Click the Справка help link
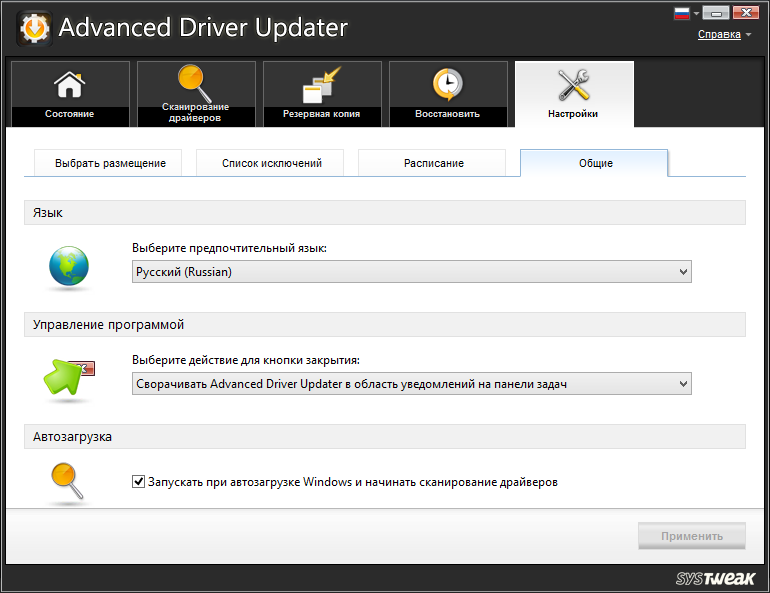 click(718, 34)
